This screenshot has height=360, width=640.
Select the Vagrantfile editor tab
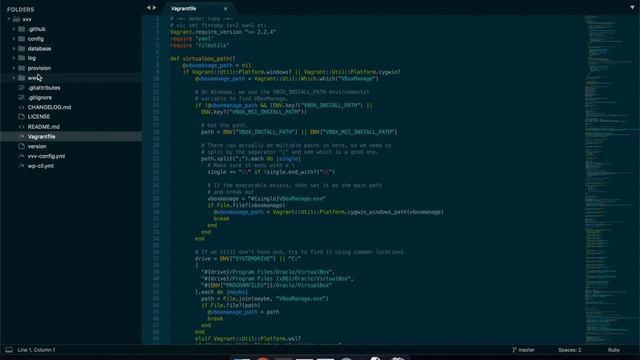(x=200, y=9)
